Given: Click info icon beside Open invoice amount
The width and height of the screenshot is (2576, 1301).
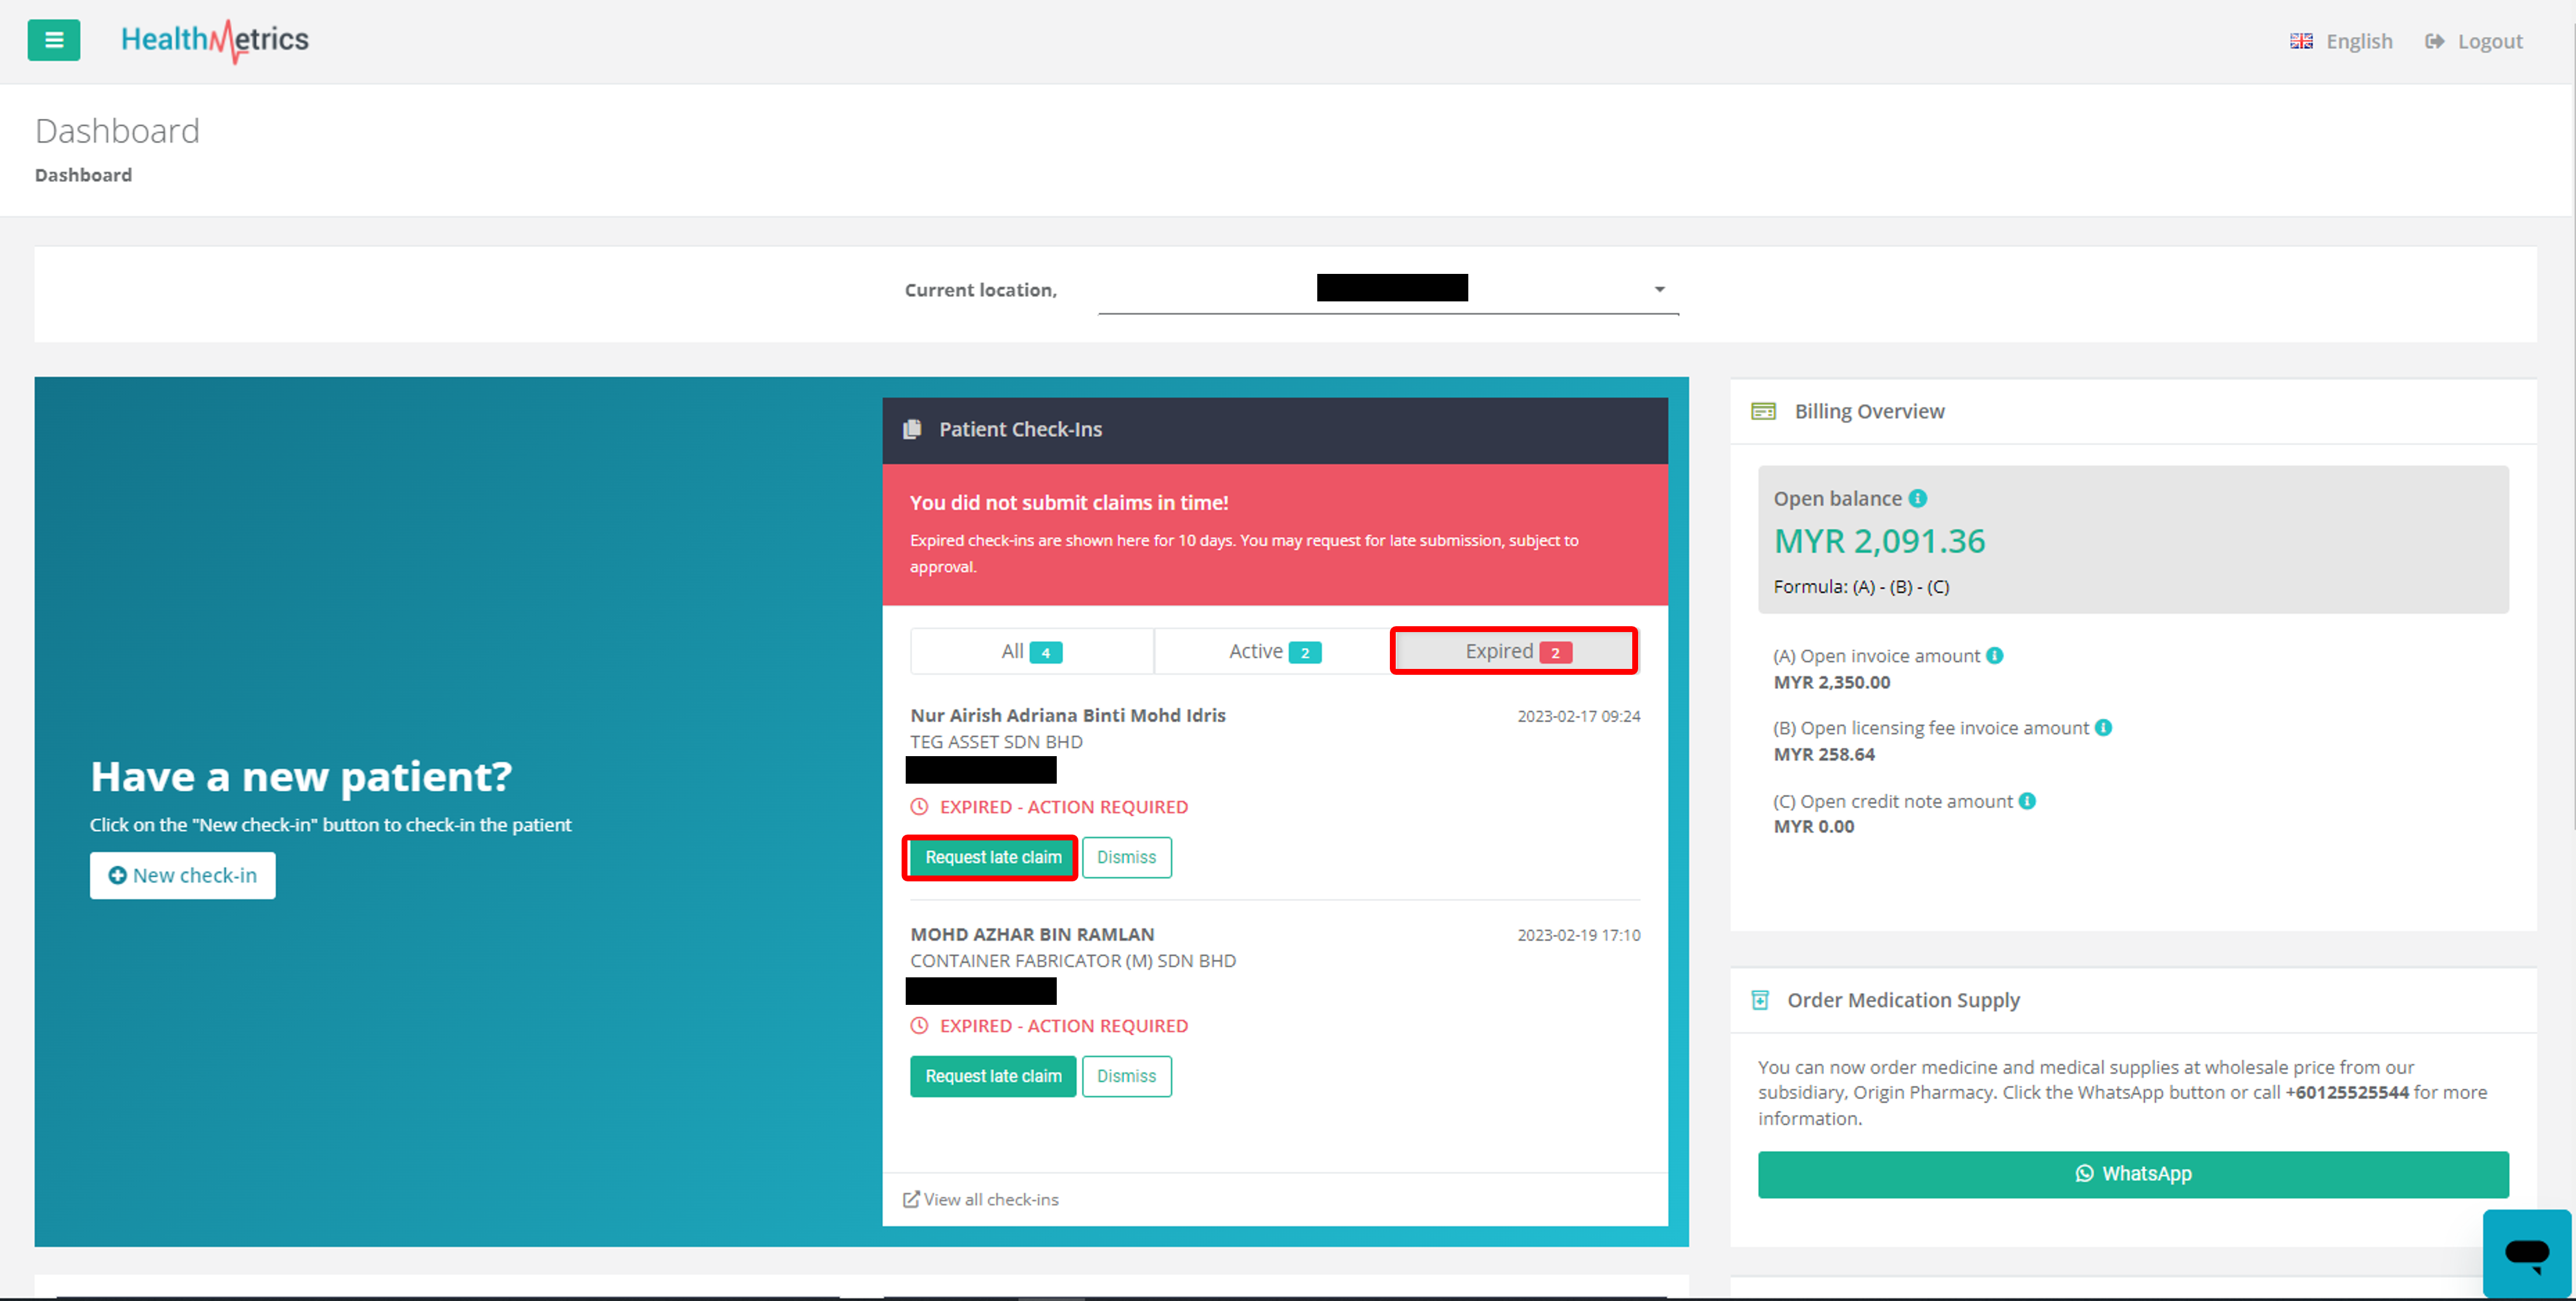Looking at the screenshot, I should (x=1994, y=656).
